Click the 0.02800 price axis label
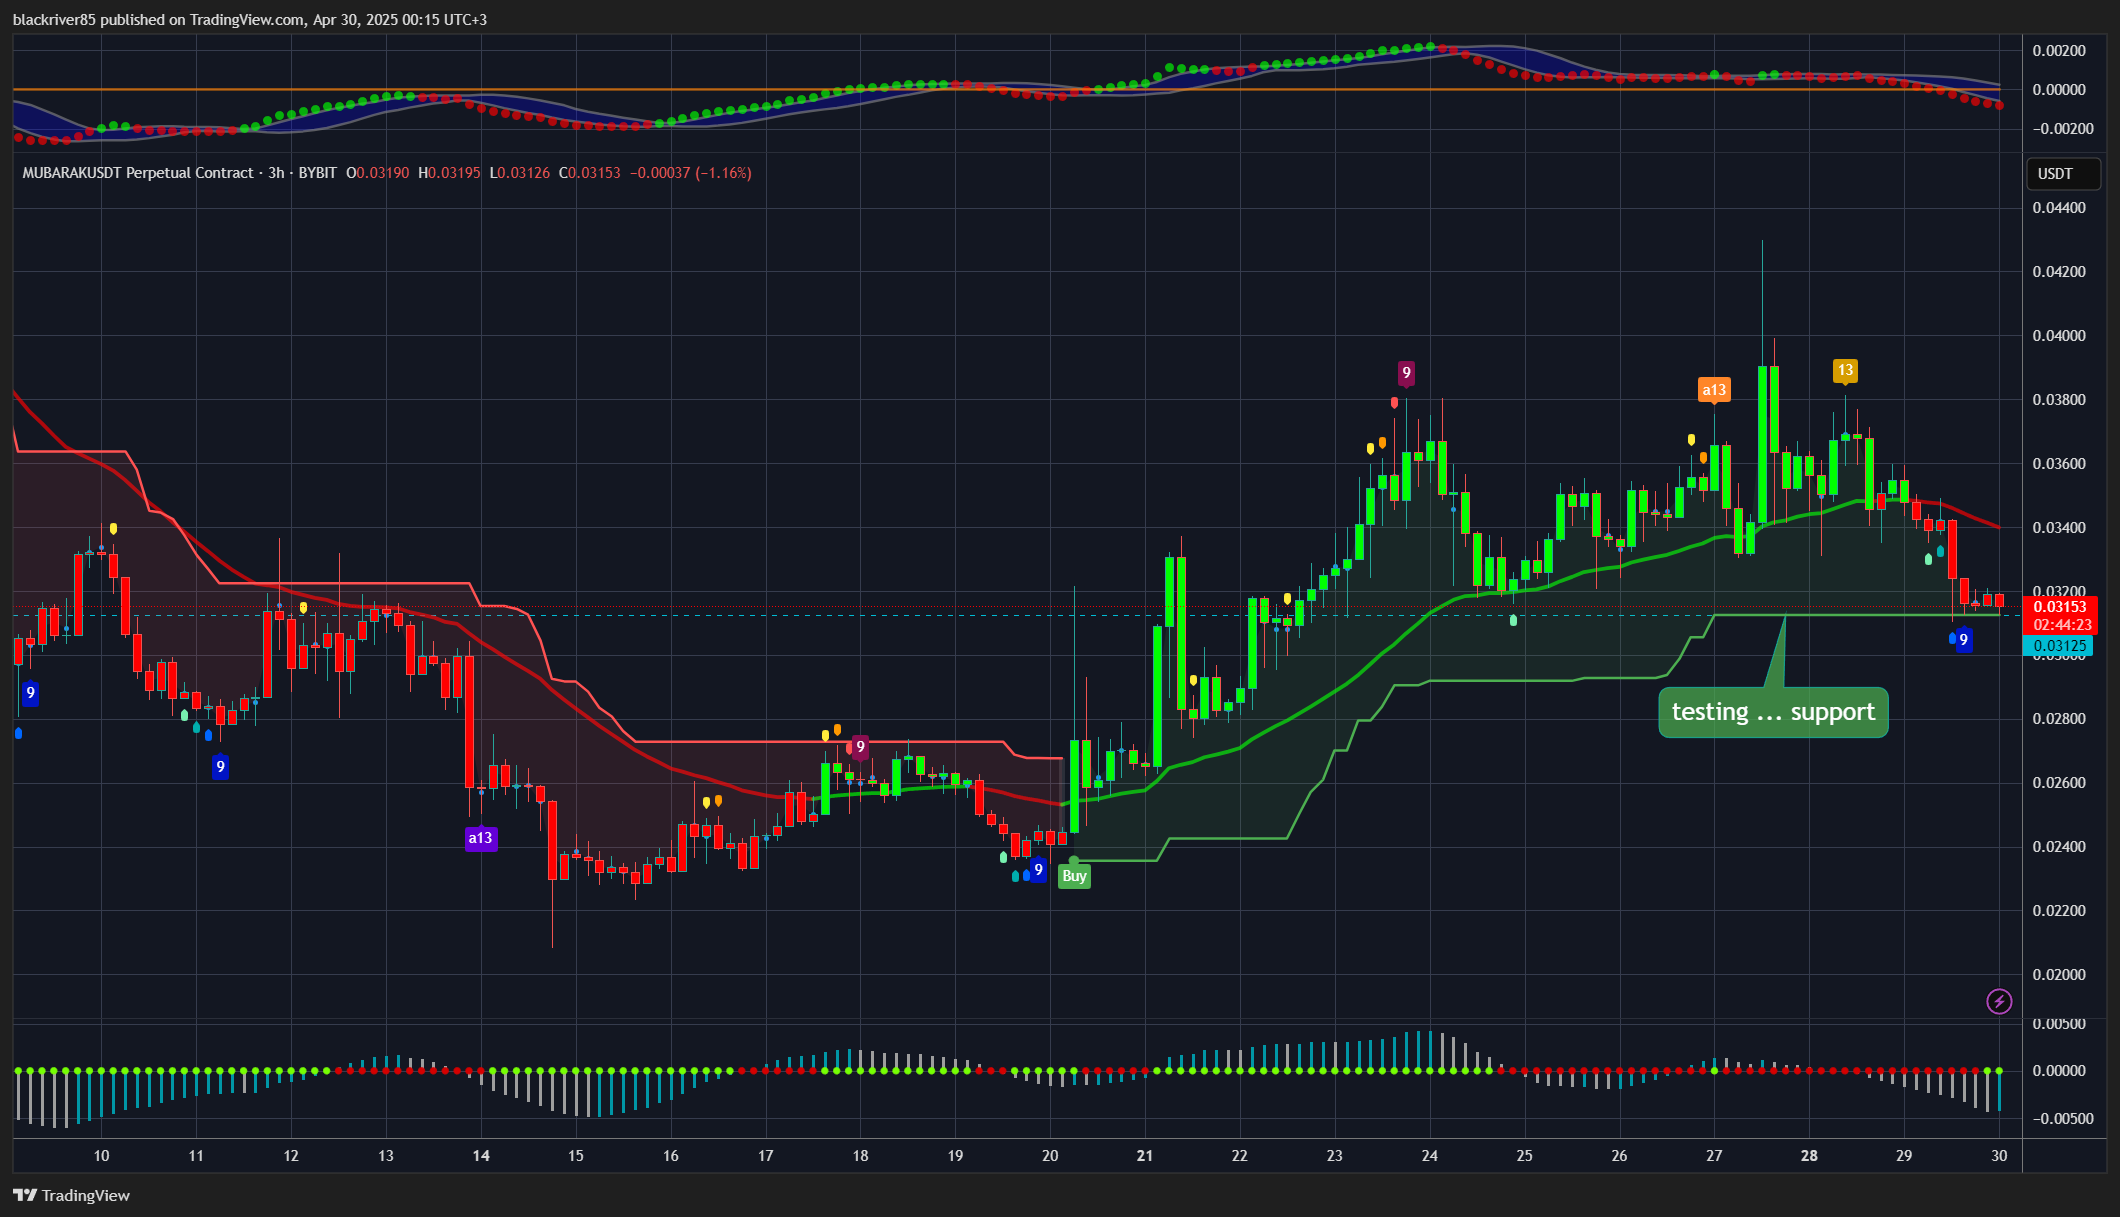 2059,719
